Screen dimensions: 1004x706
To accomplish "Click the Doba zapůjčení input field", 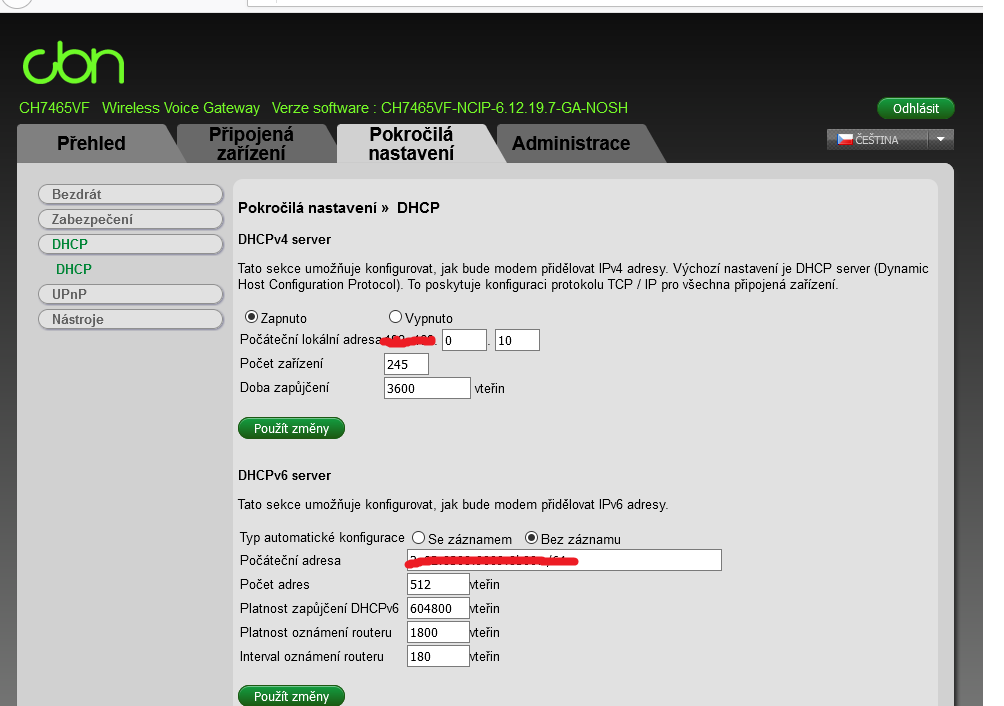I will [427, 388].
